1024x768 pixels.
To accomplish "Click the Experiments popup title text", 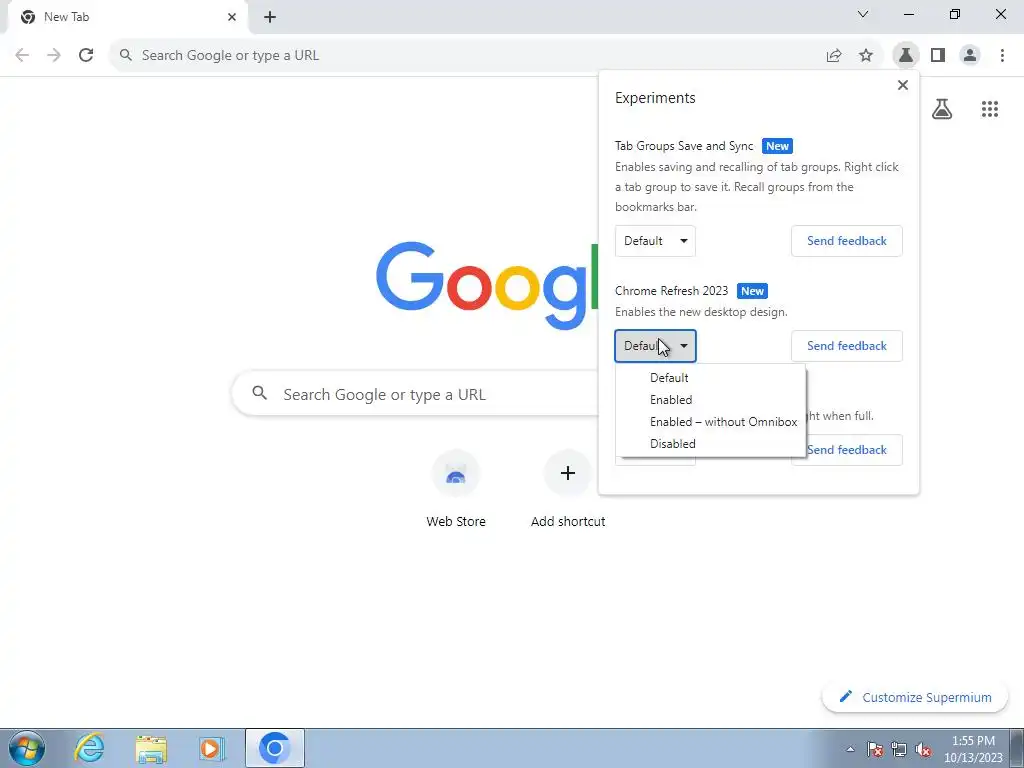I will [x=655, y=98].
